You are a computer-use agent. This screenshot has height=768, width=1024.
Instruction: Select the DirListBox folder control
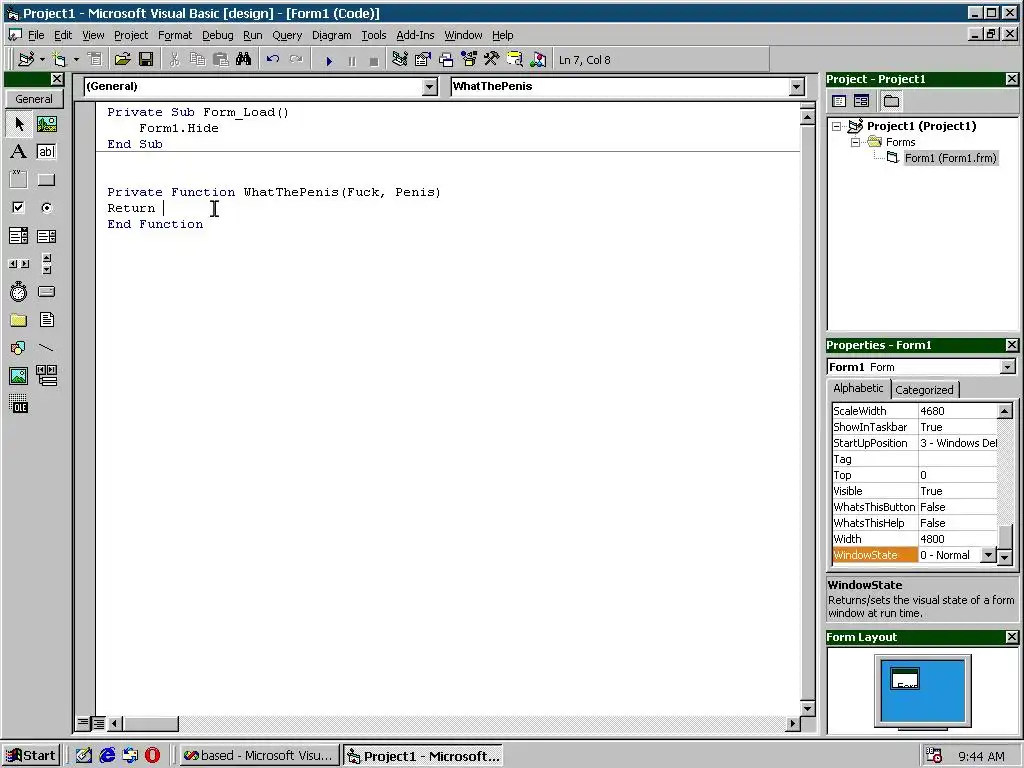(x=19, y=320)
